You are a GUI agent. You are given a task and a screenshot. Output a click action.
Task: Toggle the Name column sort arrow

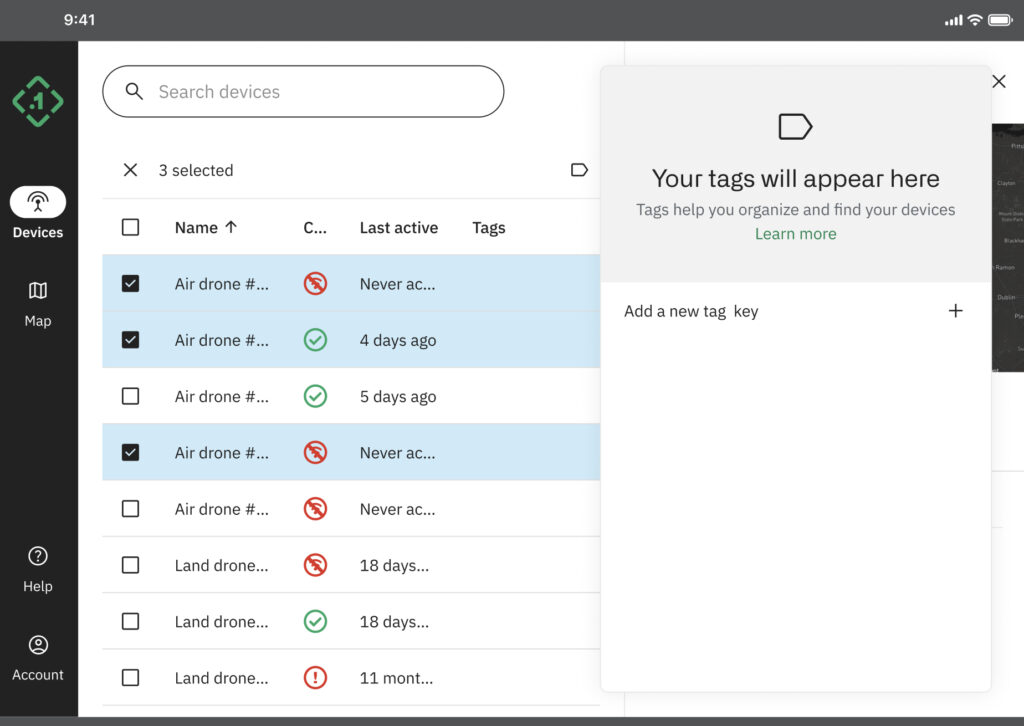click(232, 227)
